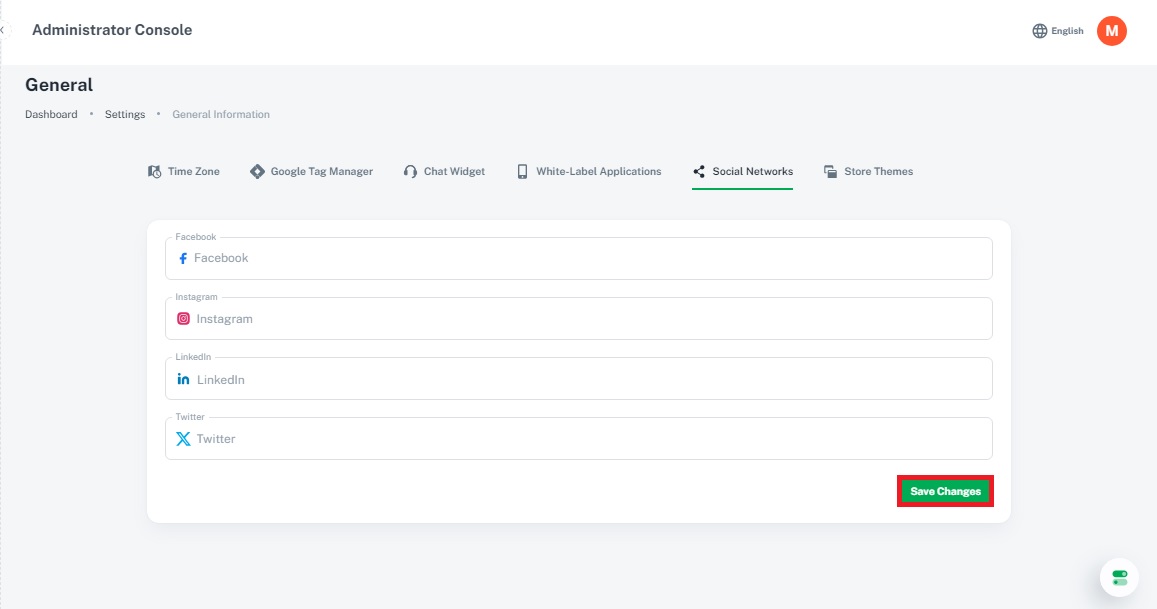Viewport: 1157px width, 609px height.
Task: Open the user avatar M menu
Action: (1111, 31)
